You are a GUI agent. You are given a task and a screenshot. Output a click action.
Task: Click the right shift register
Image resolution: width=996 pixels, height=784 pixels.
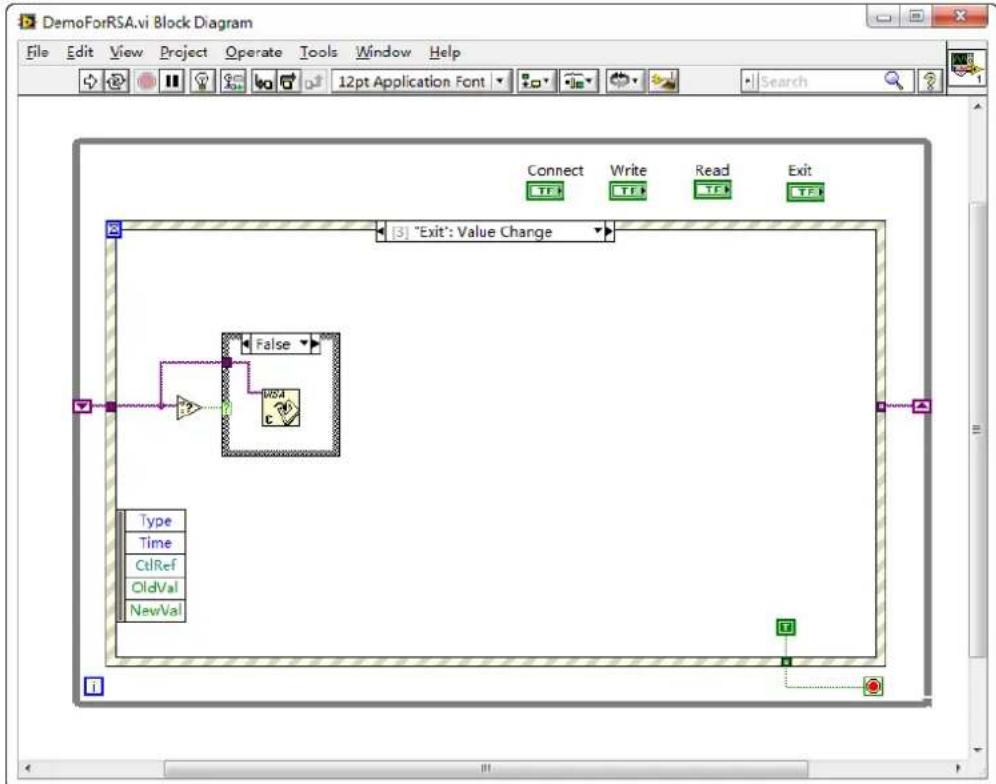pos(922,405)
